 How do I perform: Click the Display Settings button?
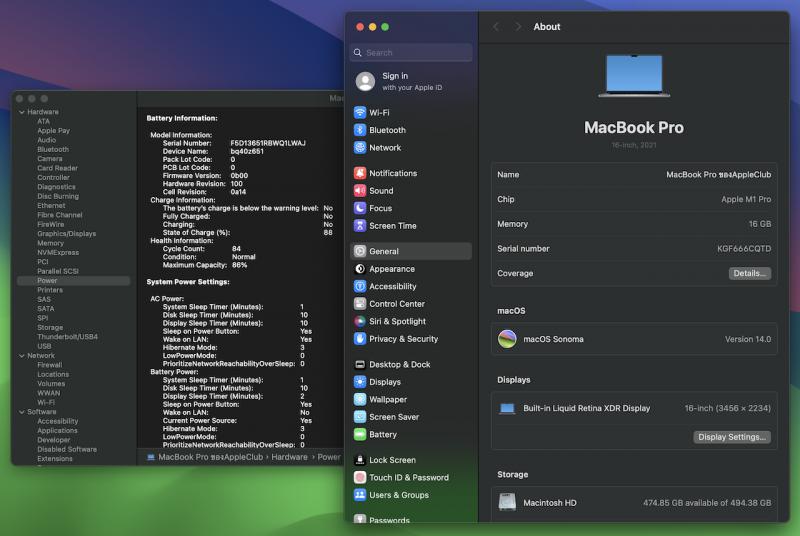pos(732,437)
